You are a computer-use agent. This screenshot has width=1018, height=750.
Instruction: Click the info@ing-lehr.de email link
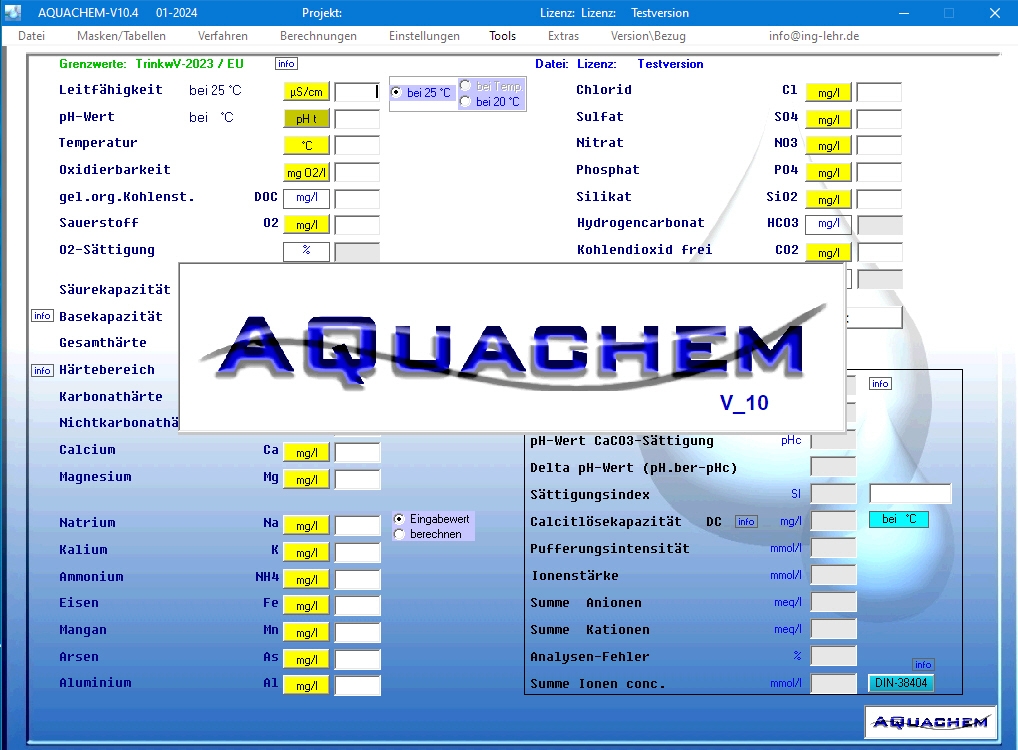pyautogui.click(x=813, y=36)
